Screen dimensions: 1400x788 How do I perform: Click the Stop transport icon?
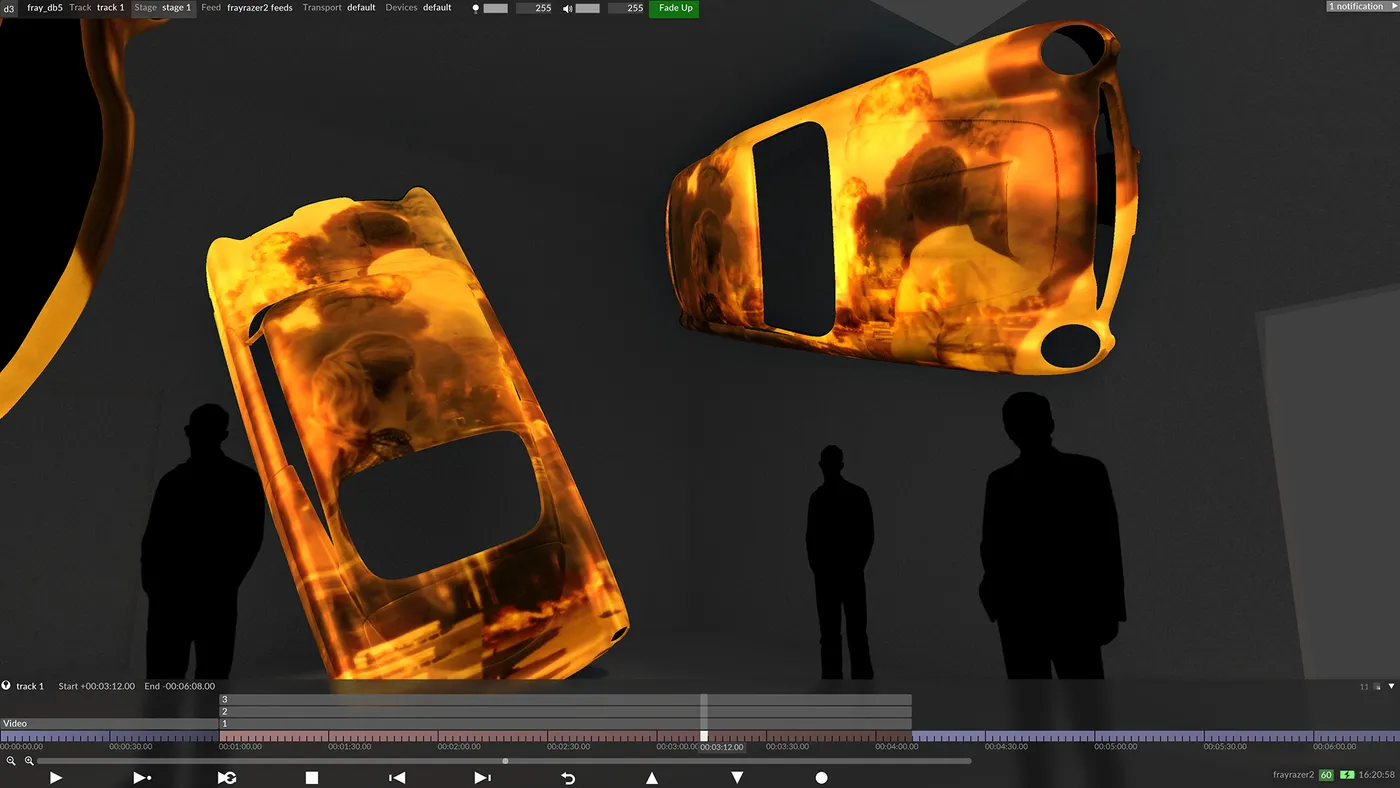(311, 776)
